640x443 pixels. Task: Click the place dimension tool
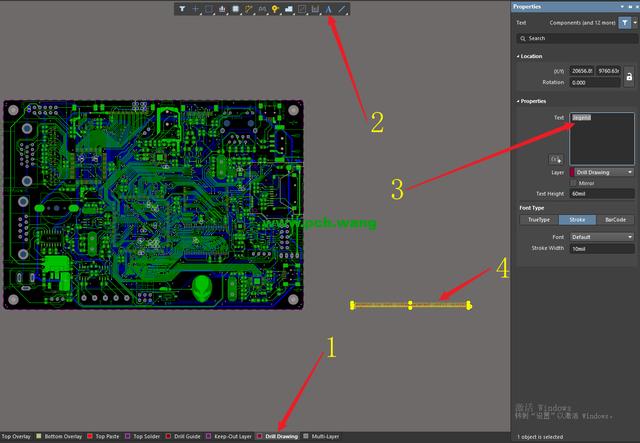(315, 9)
